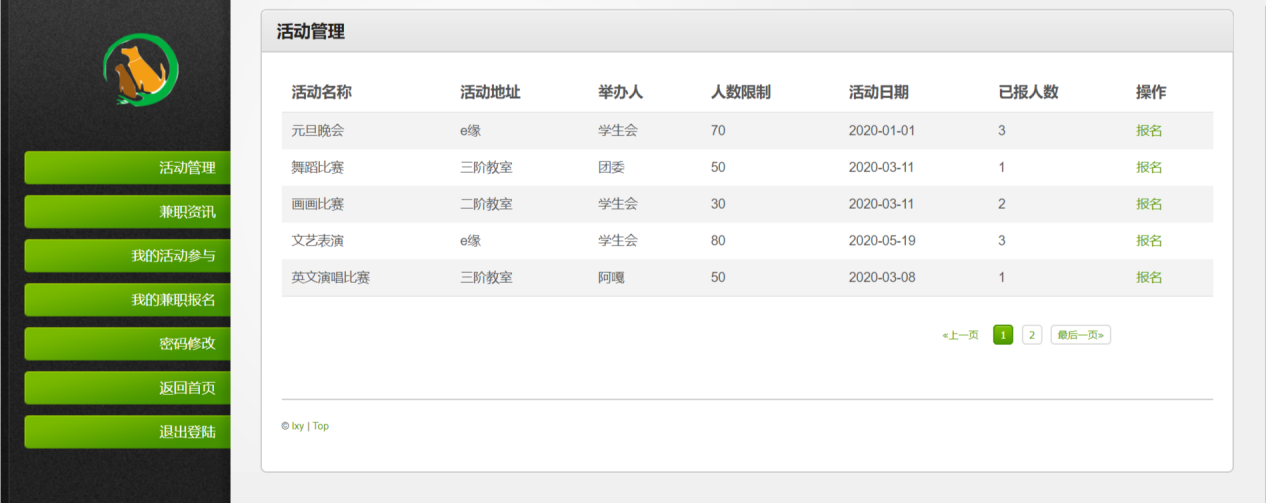Click the 举办人 column header
Image resolution: width=1266 pixels, height=503 pixels.
click(x=620, y=92)
